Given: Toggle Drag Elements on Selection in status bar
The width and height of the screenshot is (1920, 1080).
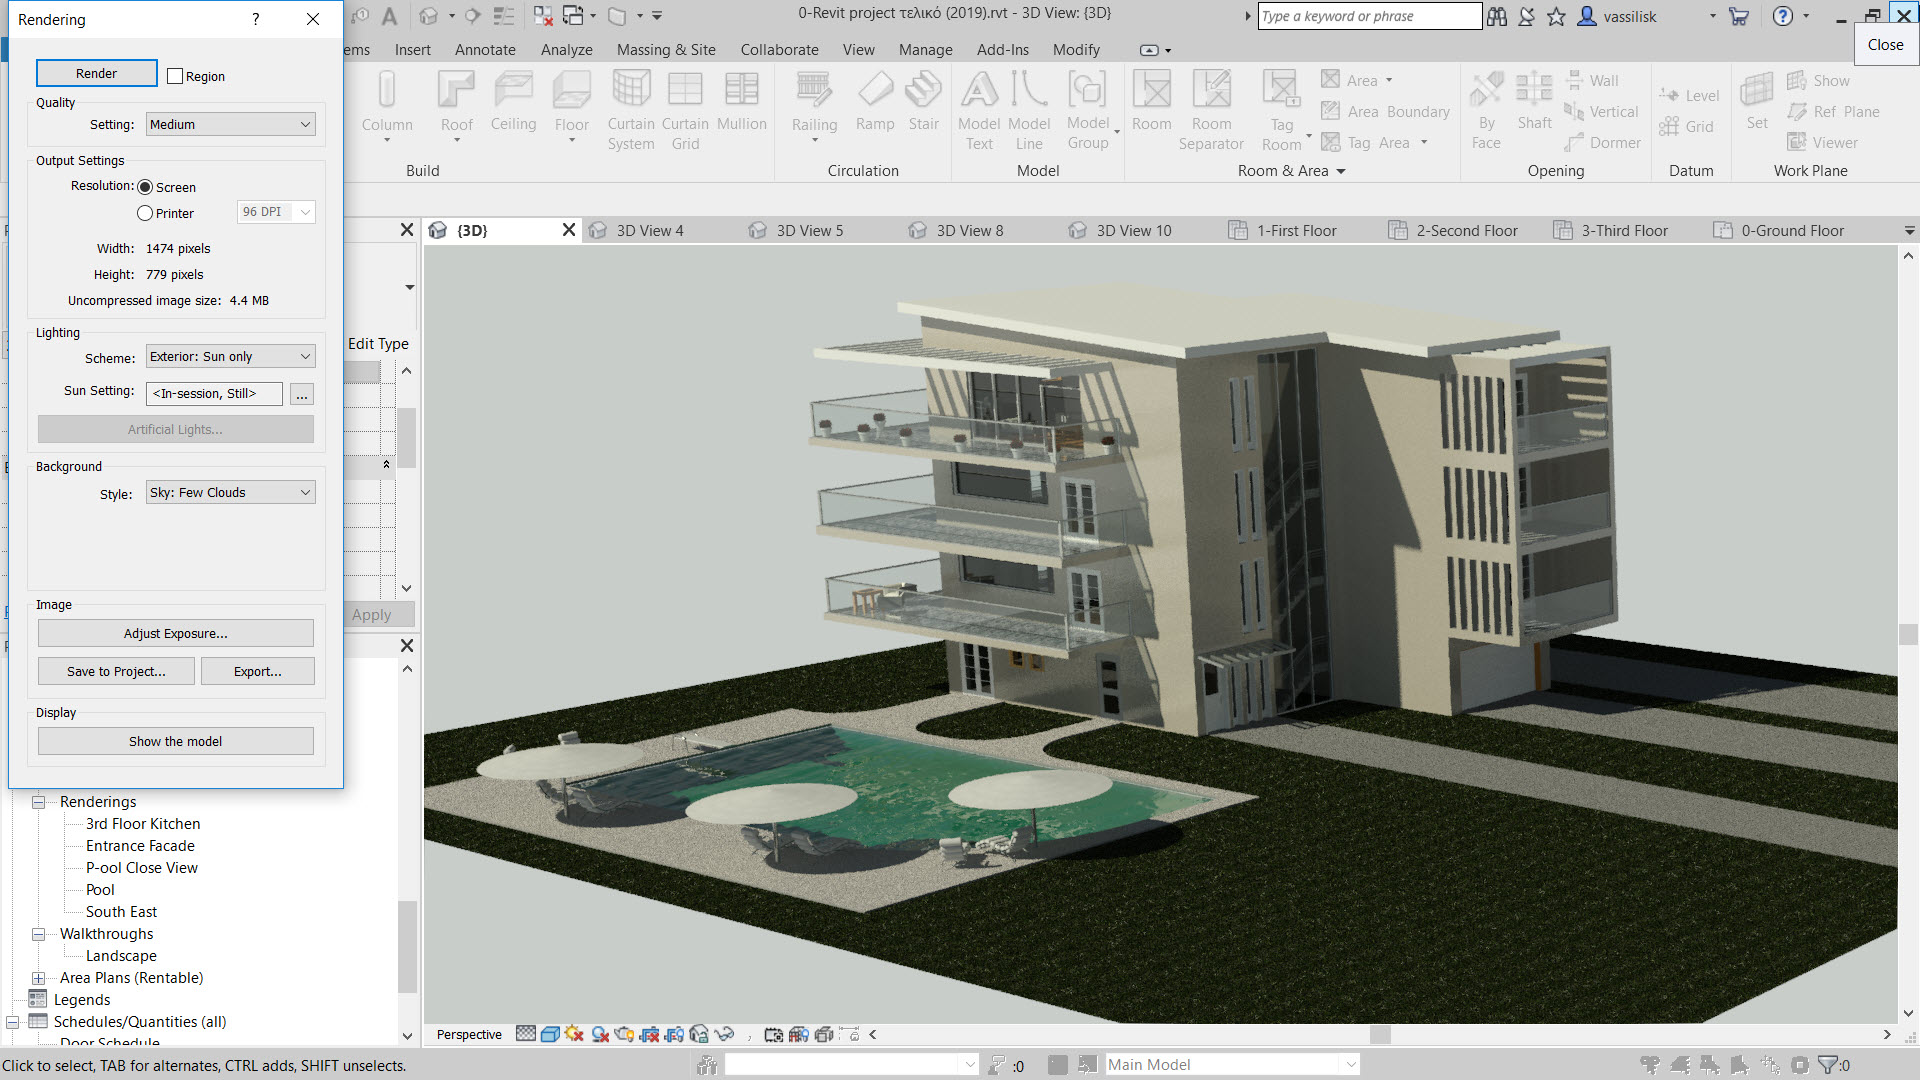Looking at the screenshot, I should [1770, 1065].
